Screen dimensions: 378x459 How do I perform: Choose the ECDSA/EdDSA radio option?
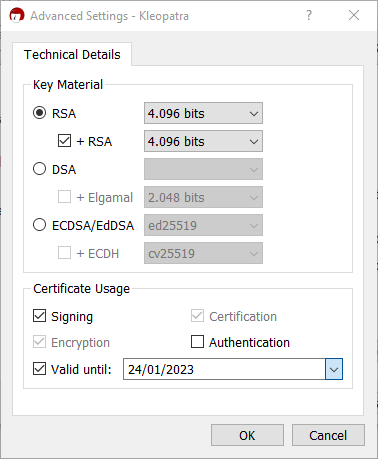point(39,225)
